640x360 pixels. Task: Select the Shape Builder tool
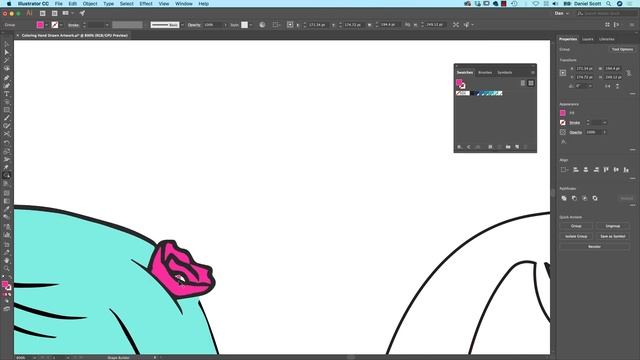coord(7,175)
